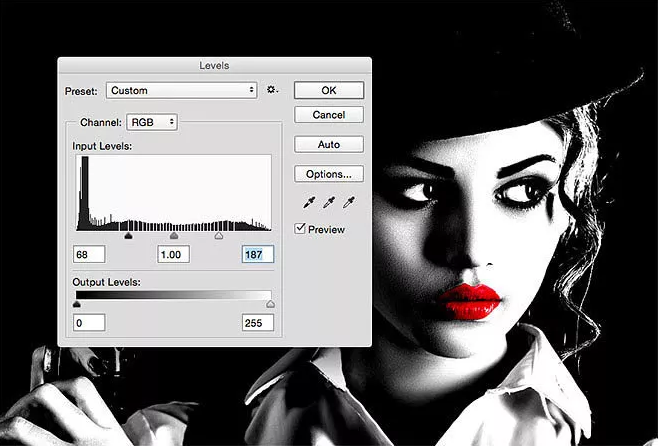
Task: Click the Auto levels button
Action: click(328, 145)
